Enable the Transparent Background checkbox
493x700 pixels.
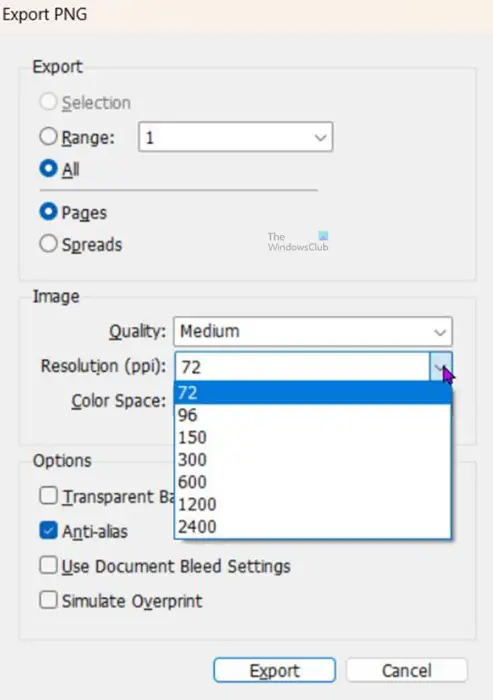(48, 496)
